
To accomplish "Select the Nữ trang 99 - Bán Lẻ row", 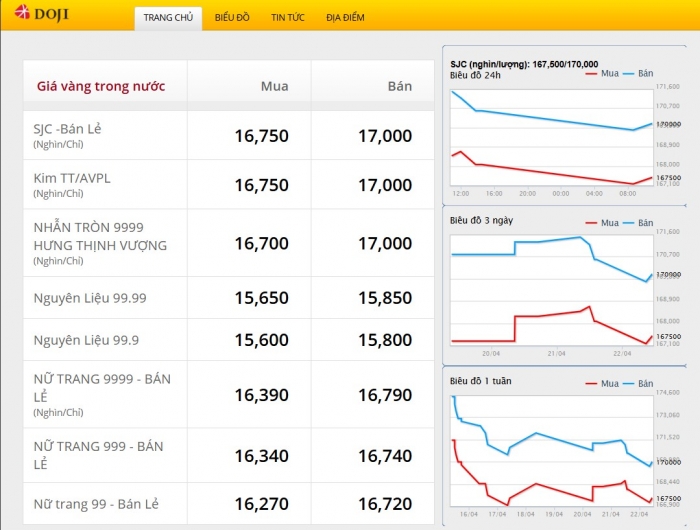I will 96,503.
